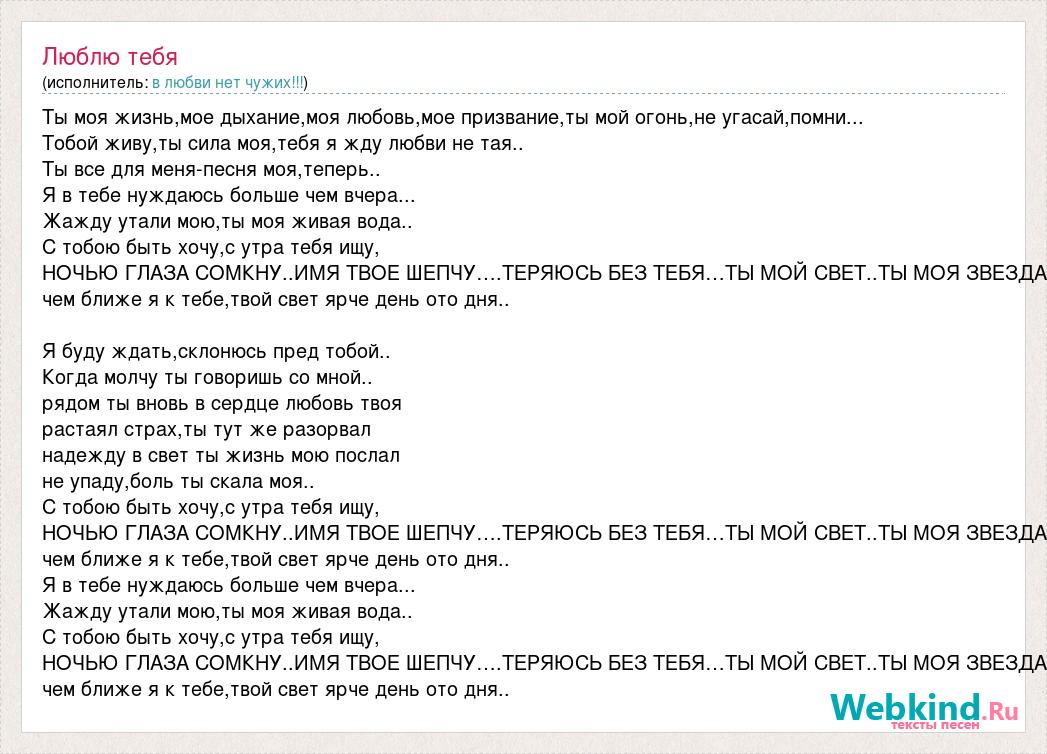Click the line "рядом ты вновь в сердце любовь твоя"
This screenshot has height=754, width=1047.
coord(222,403)
